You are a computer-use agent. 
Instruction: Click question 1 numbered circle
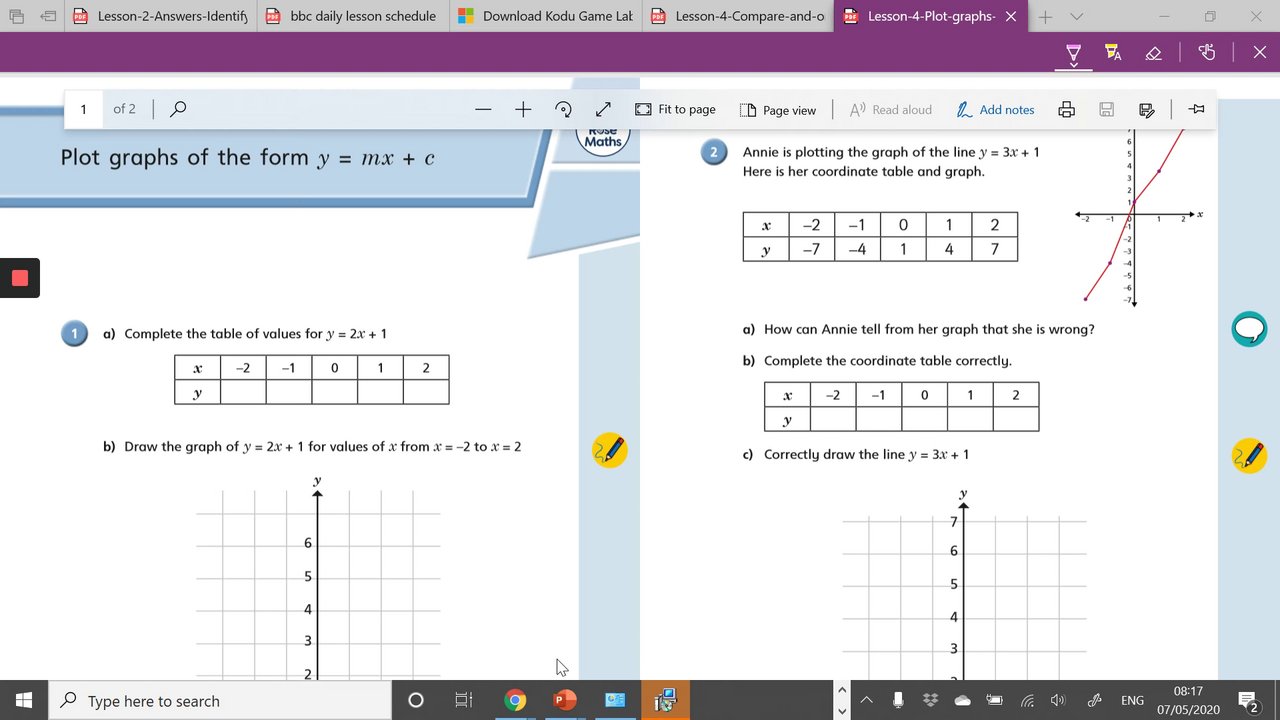(x=75, y=334)
